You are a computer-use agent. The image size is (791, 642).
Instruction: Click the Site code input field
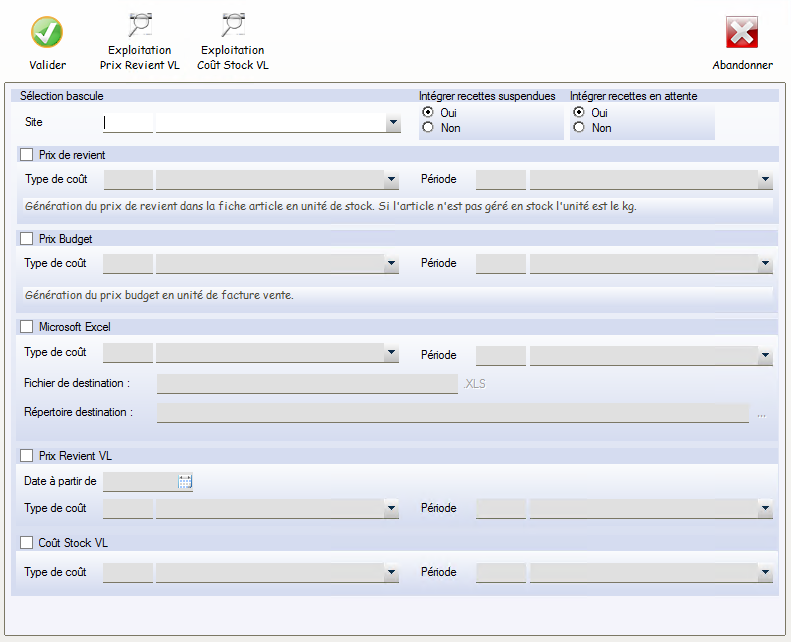click(129, 122)
